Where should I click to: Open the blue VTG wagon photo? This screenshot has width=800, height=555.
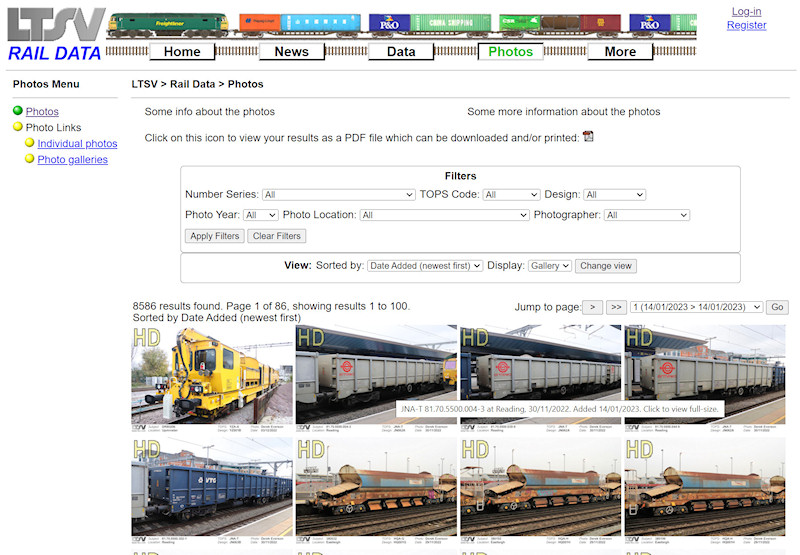212,490
